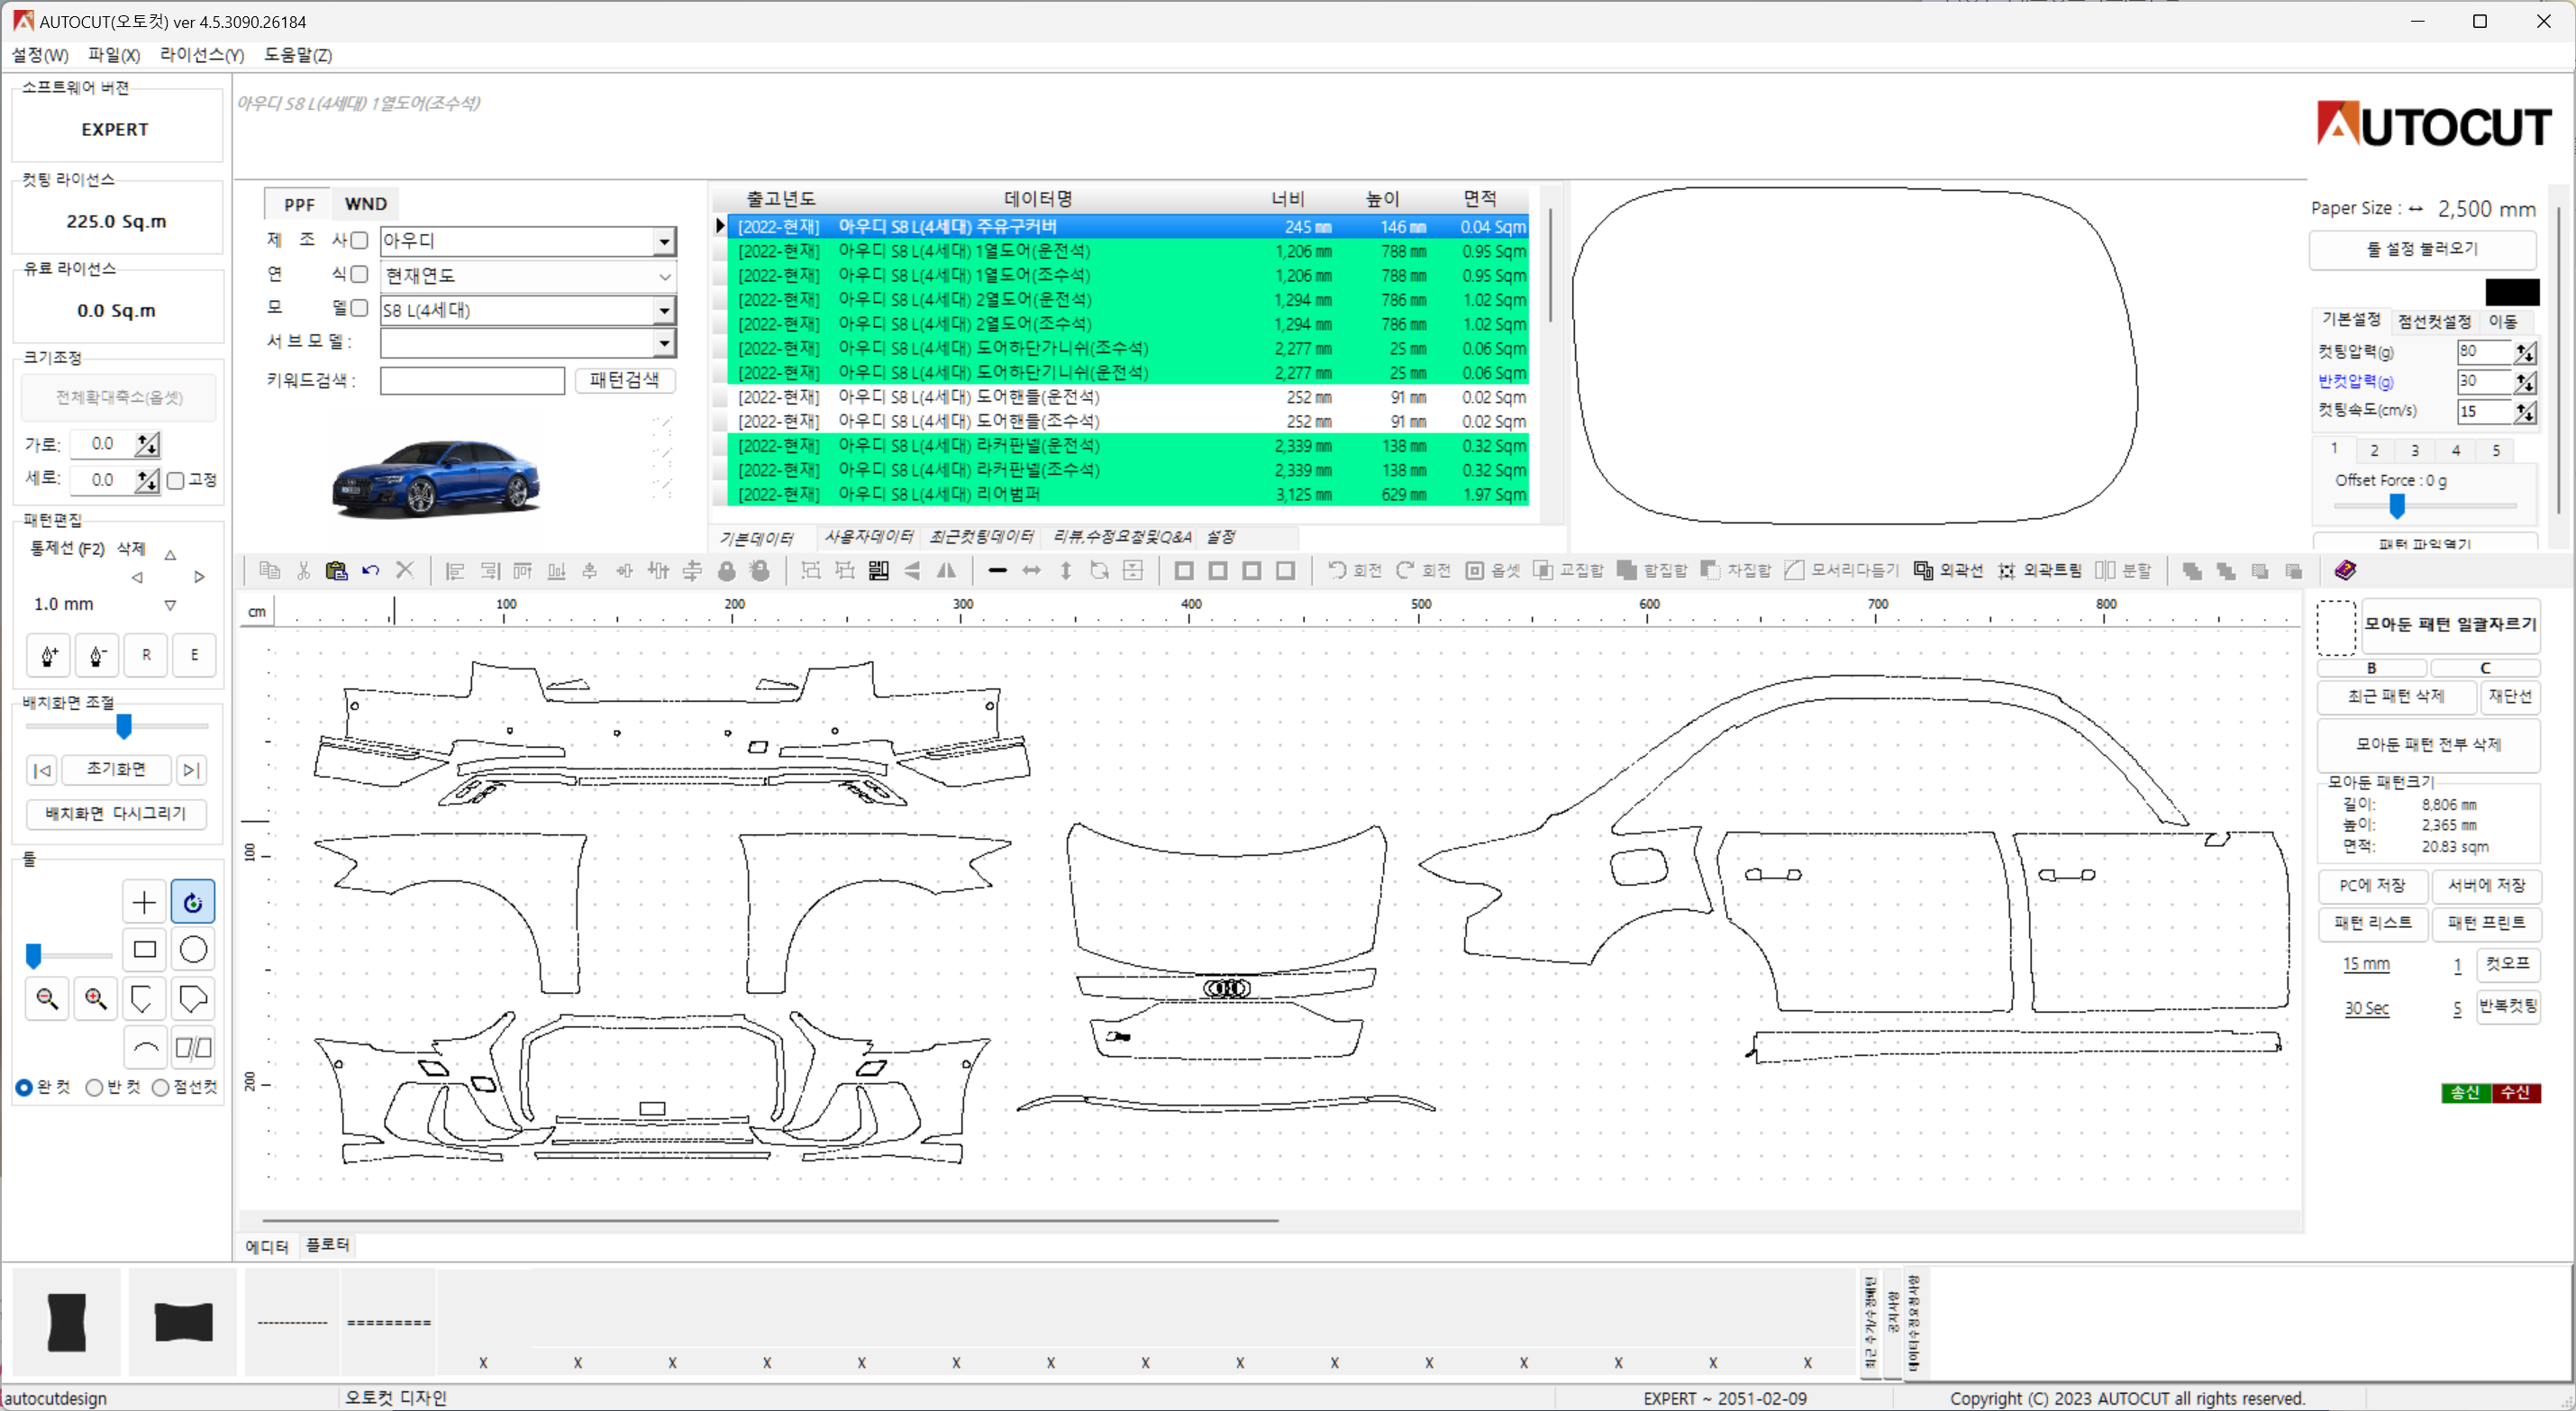Image resolution: width=2576 pixels, height=1411 pixels.
Task: Click the first black pattern thumbnail at bottom
Action: click(x=67, y=1322)
